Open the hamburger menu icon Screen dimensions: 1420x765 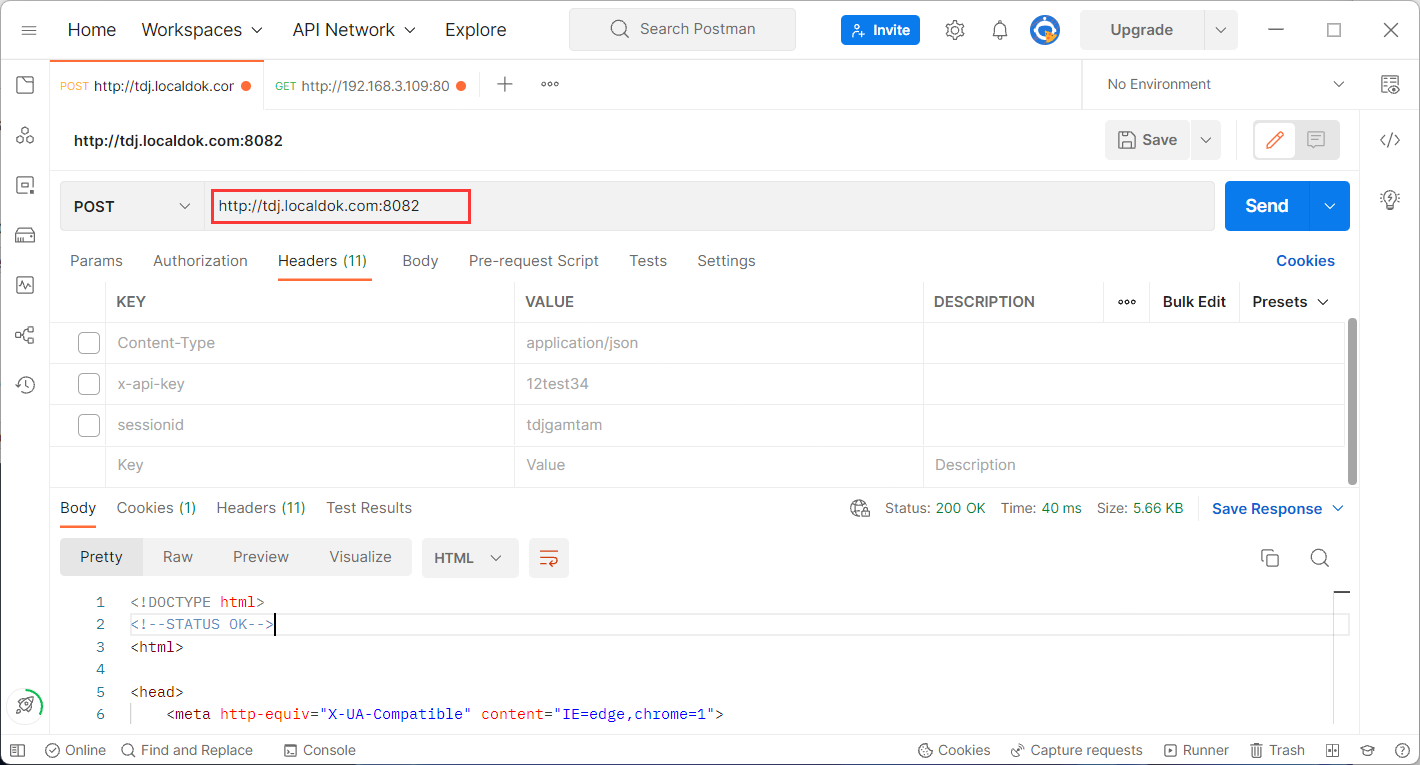[29, 30]
